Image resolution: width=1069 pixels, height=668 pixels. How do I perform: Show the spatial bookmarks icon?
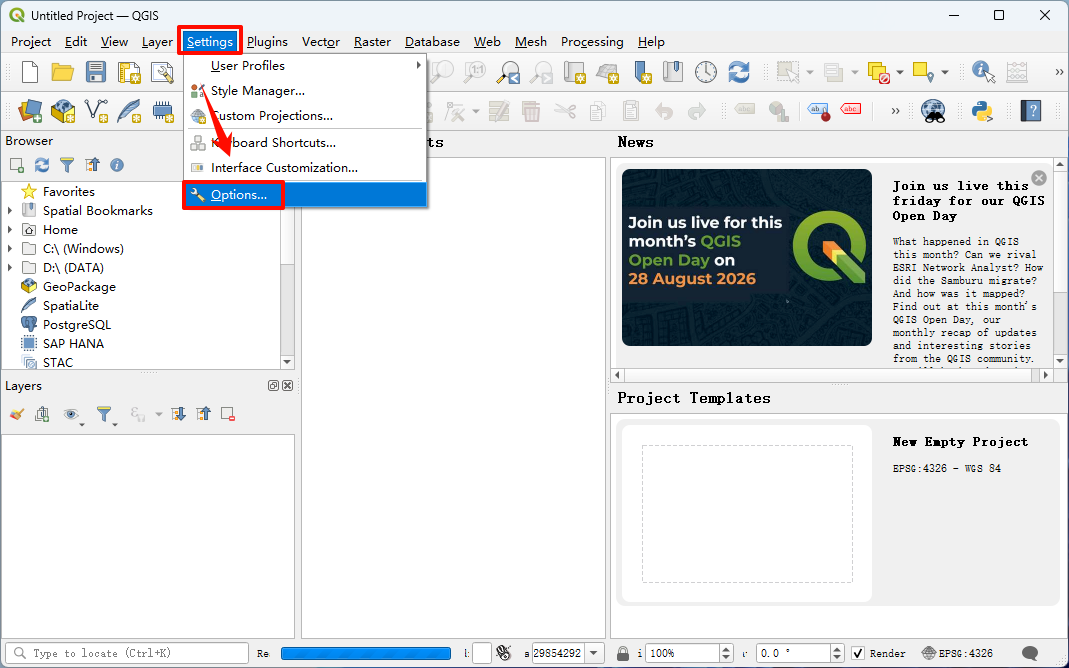tap(674, 72)
